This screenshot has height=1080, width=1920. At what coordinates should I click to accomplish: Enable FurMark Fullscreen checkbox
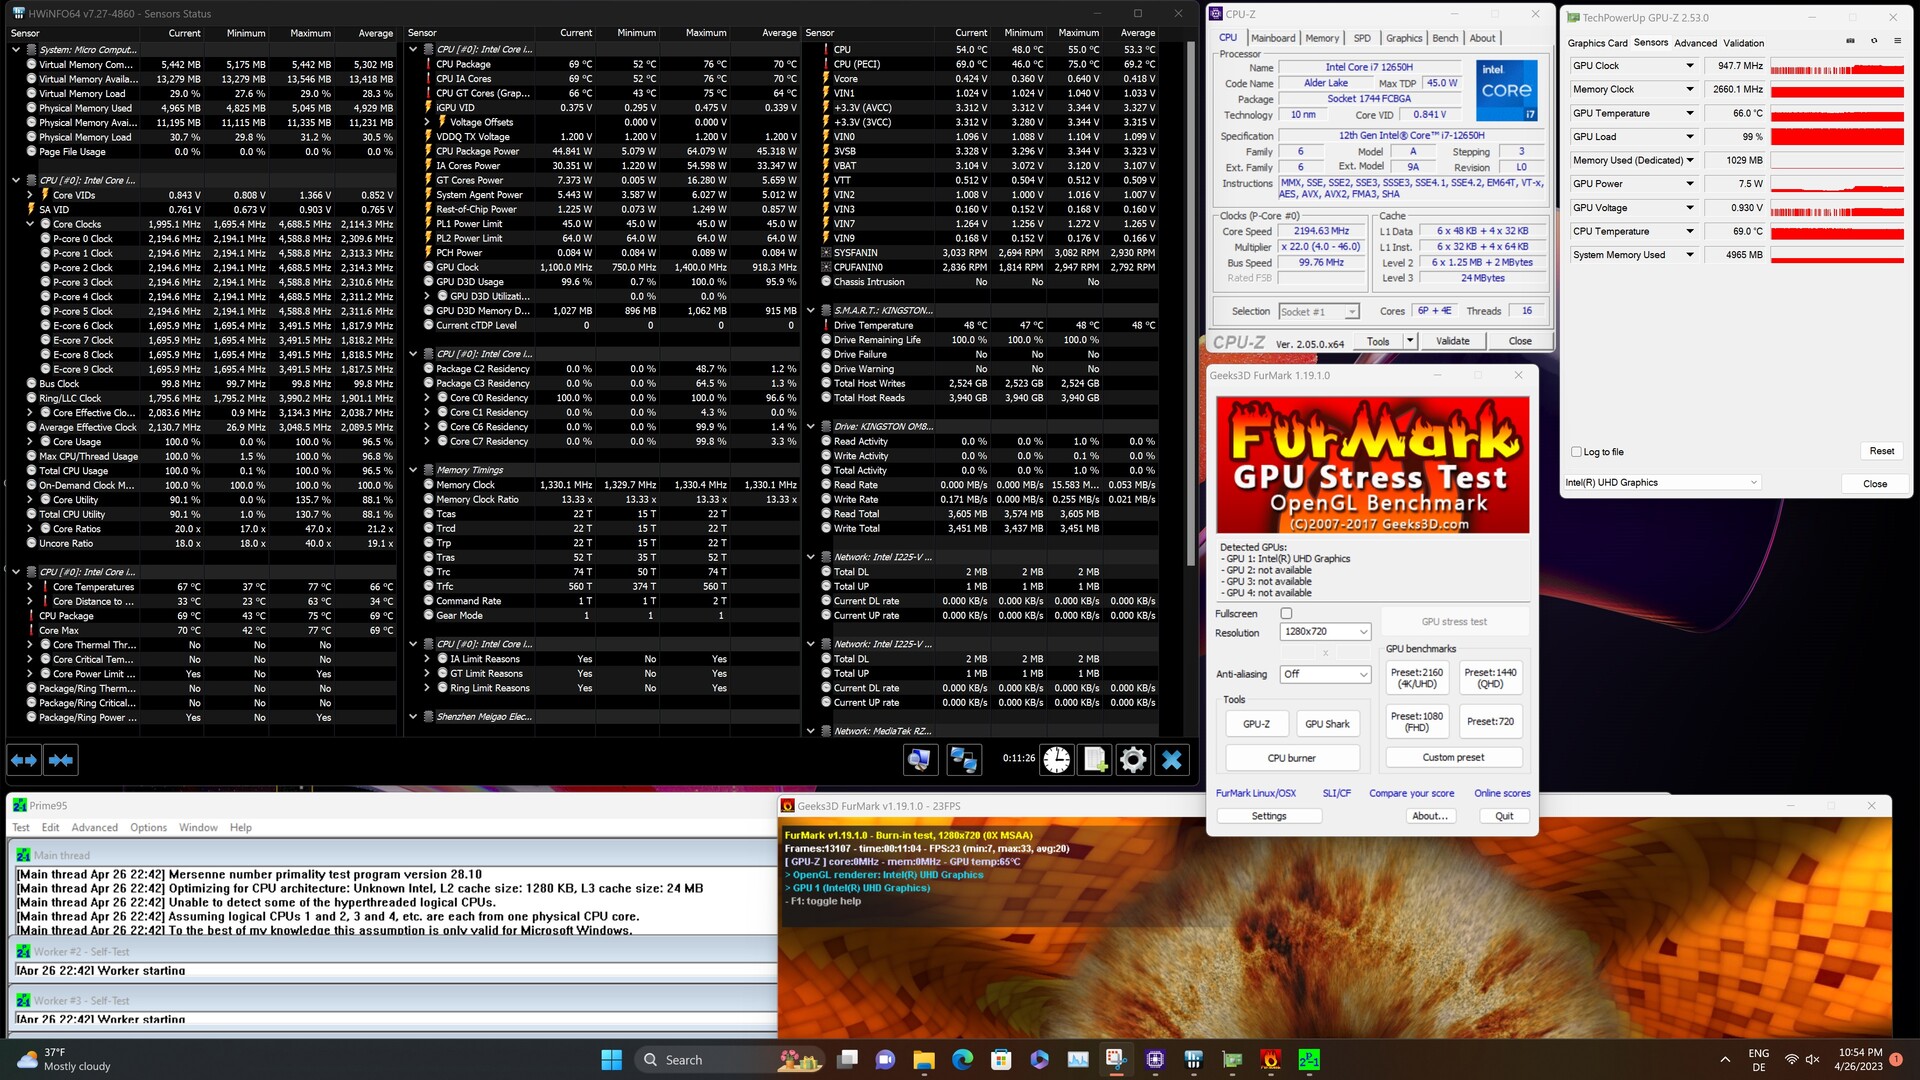[x=1286, y=613]
